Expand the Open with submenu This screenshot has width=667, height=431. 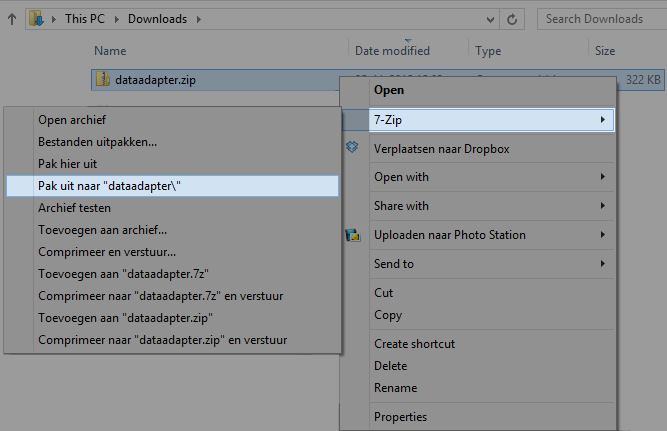(602, 177)
